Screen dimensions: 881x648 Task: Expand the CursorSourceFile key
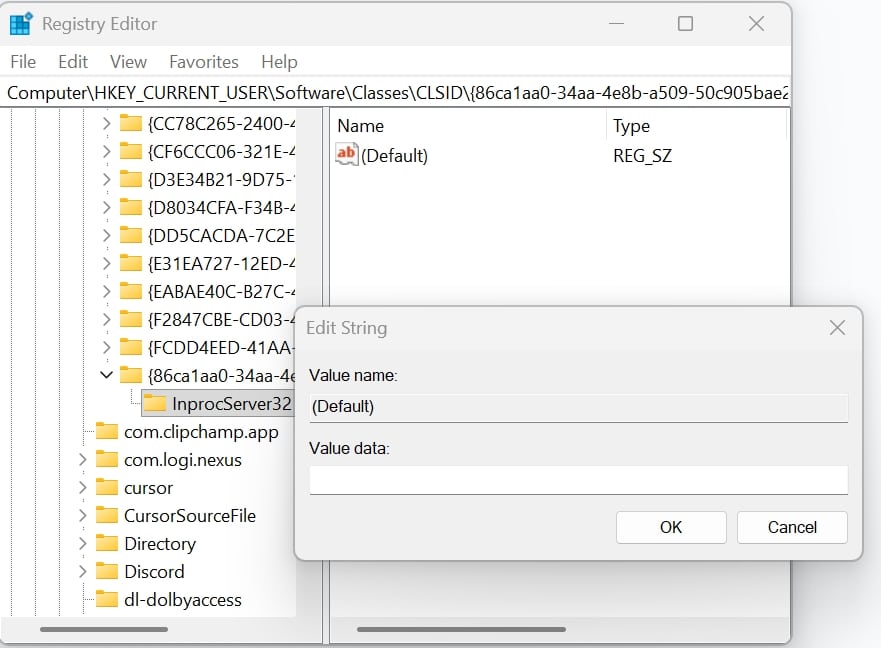click(83, 515)
